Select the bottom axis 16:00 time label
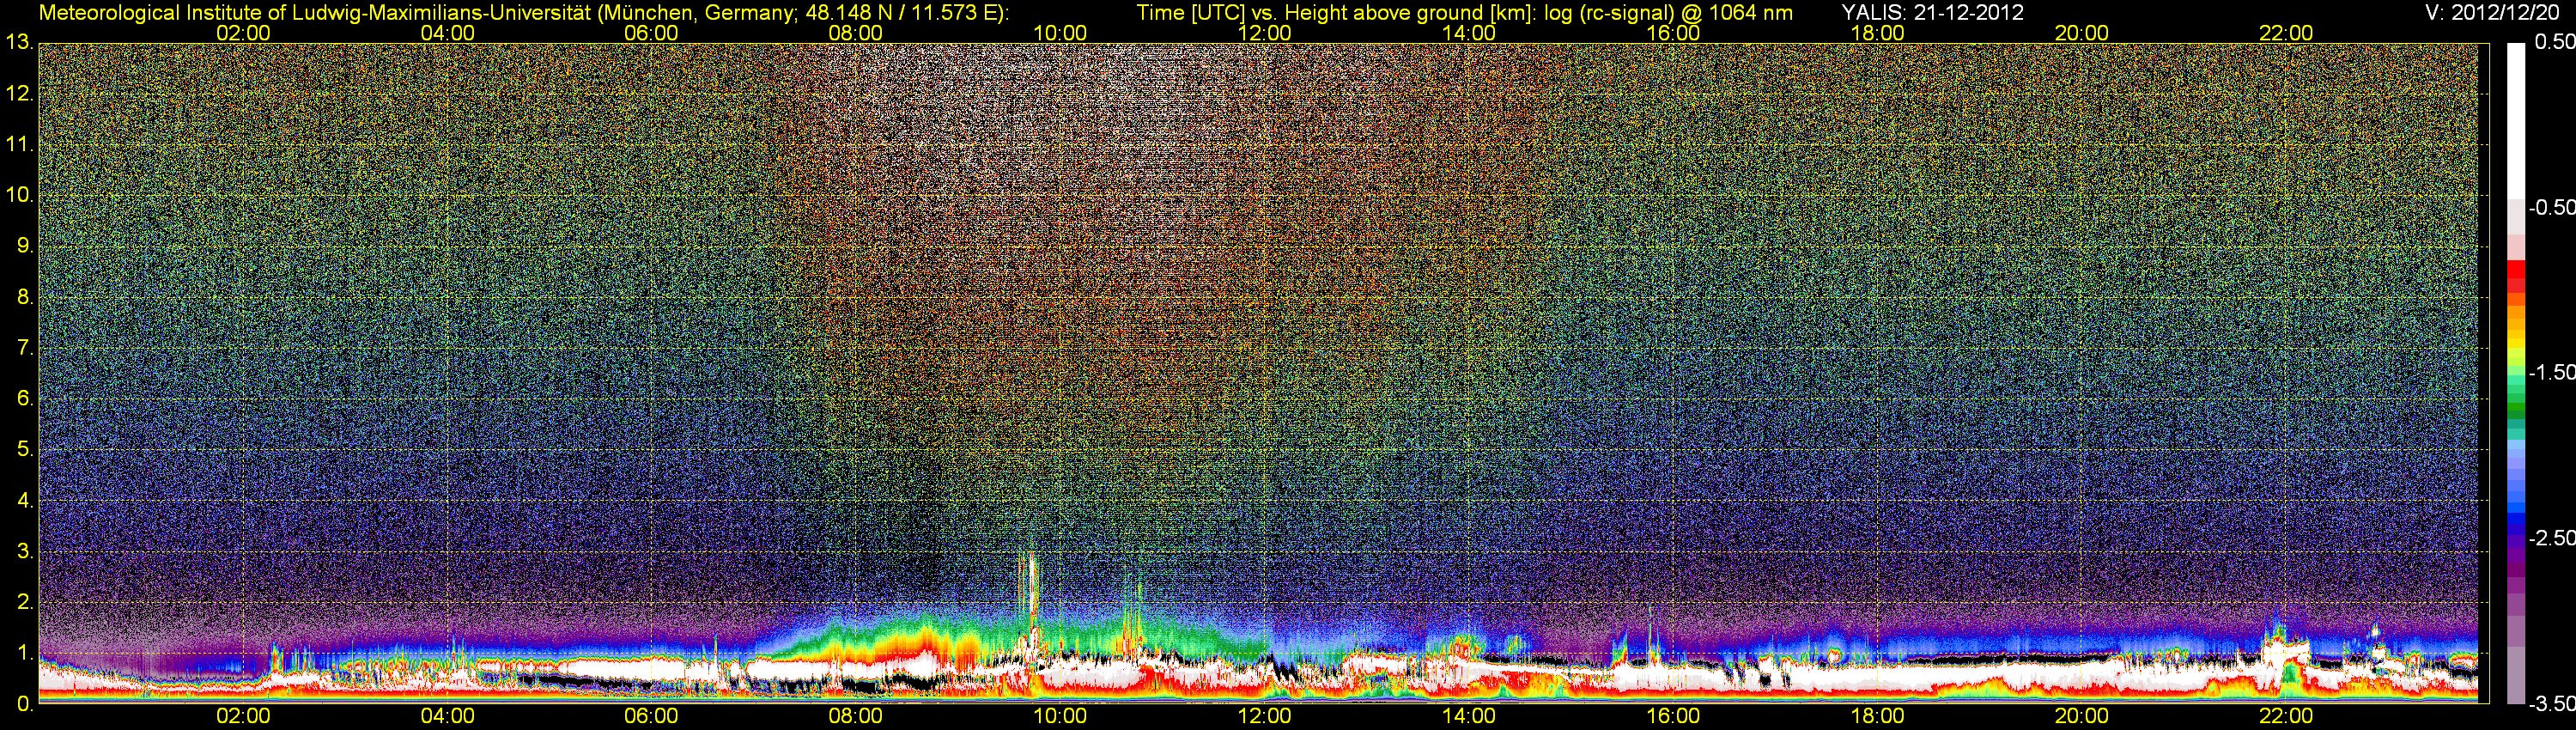The width and height of the screenshot is (2576, 730). pyautogui.click(x=1673, y=716)
